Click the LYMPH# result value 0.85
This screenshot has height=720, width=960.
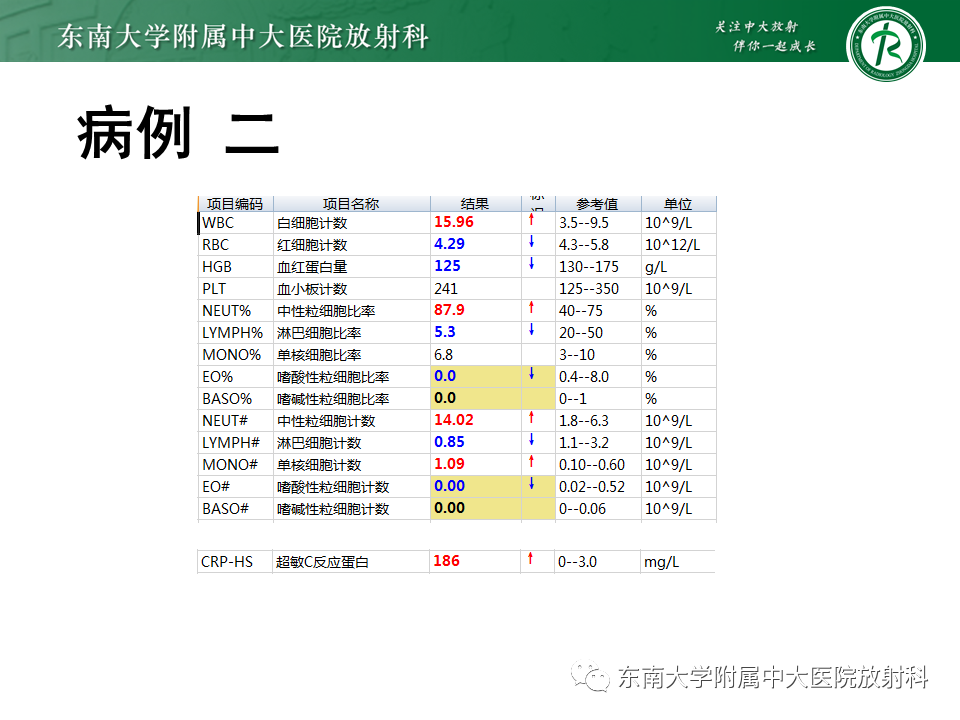pyautogui.click(x=449, y=443)
